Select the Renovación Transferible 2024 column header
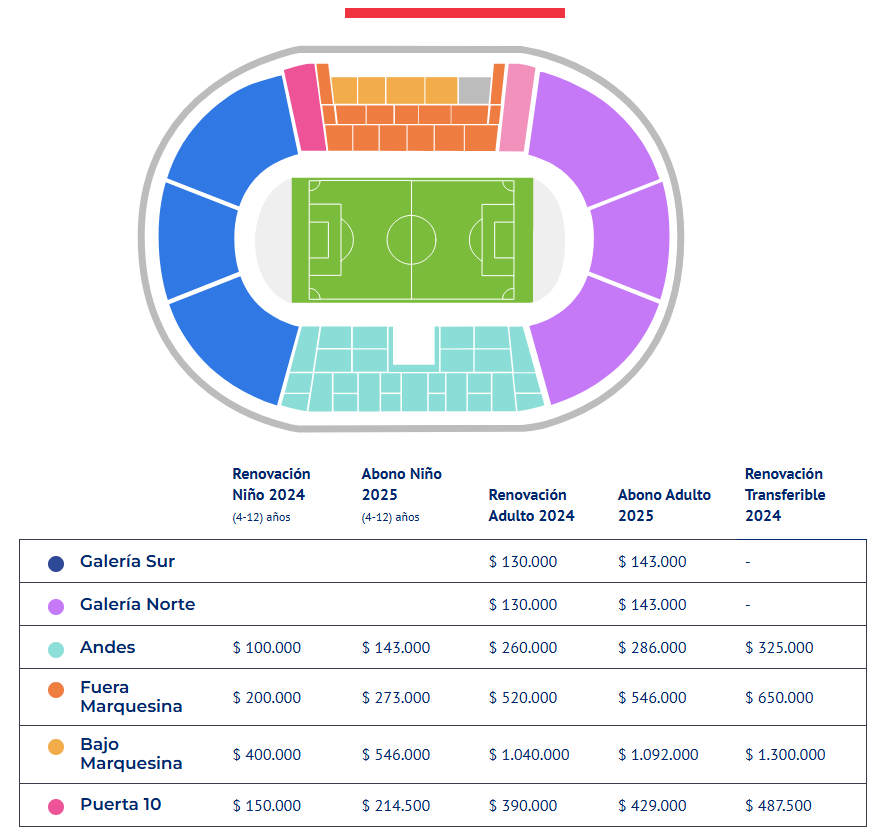Viewport: 894px width, 834px height. point(785,494)
